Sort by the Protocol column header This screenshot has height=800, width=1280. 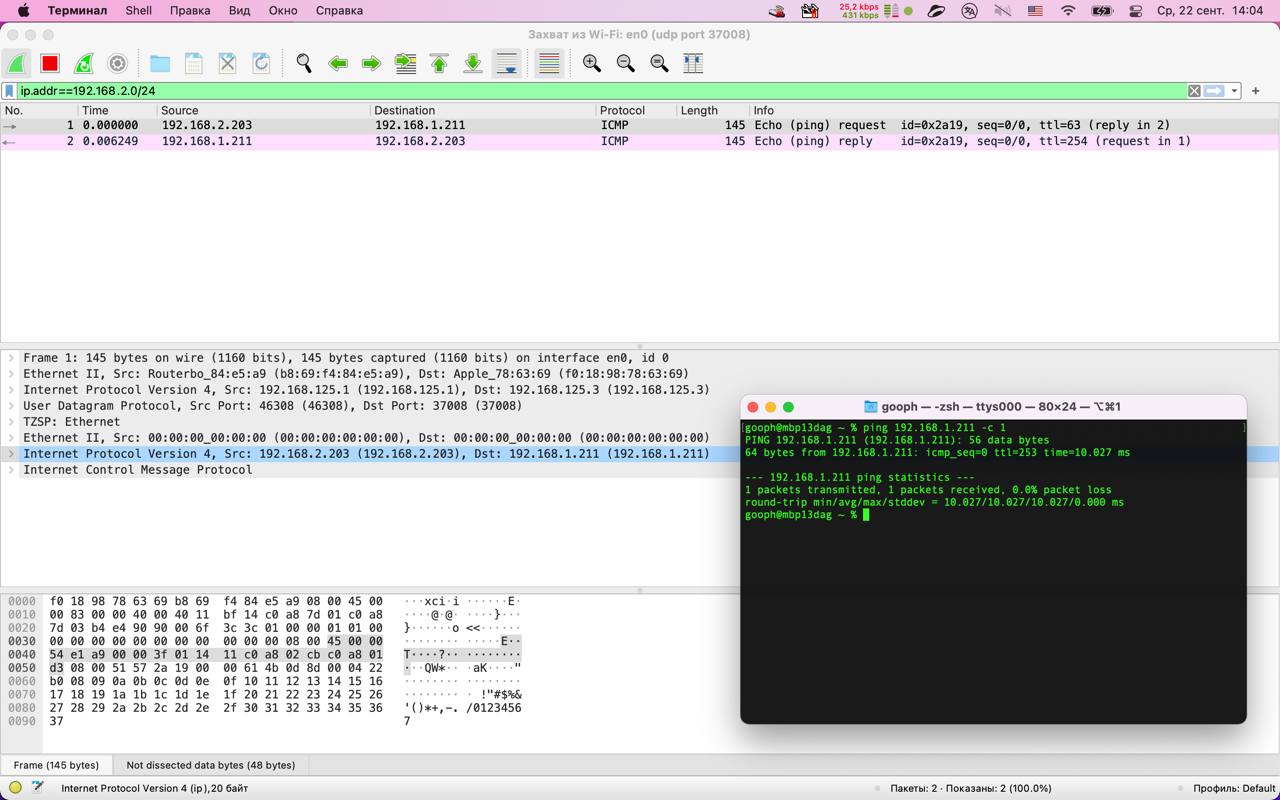(636, 110)
